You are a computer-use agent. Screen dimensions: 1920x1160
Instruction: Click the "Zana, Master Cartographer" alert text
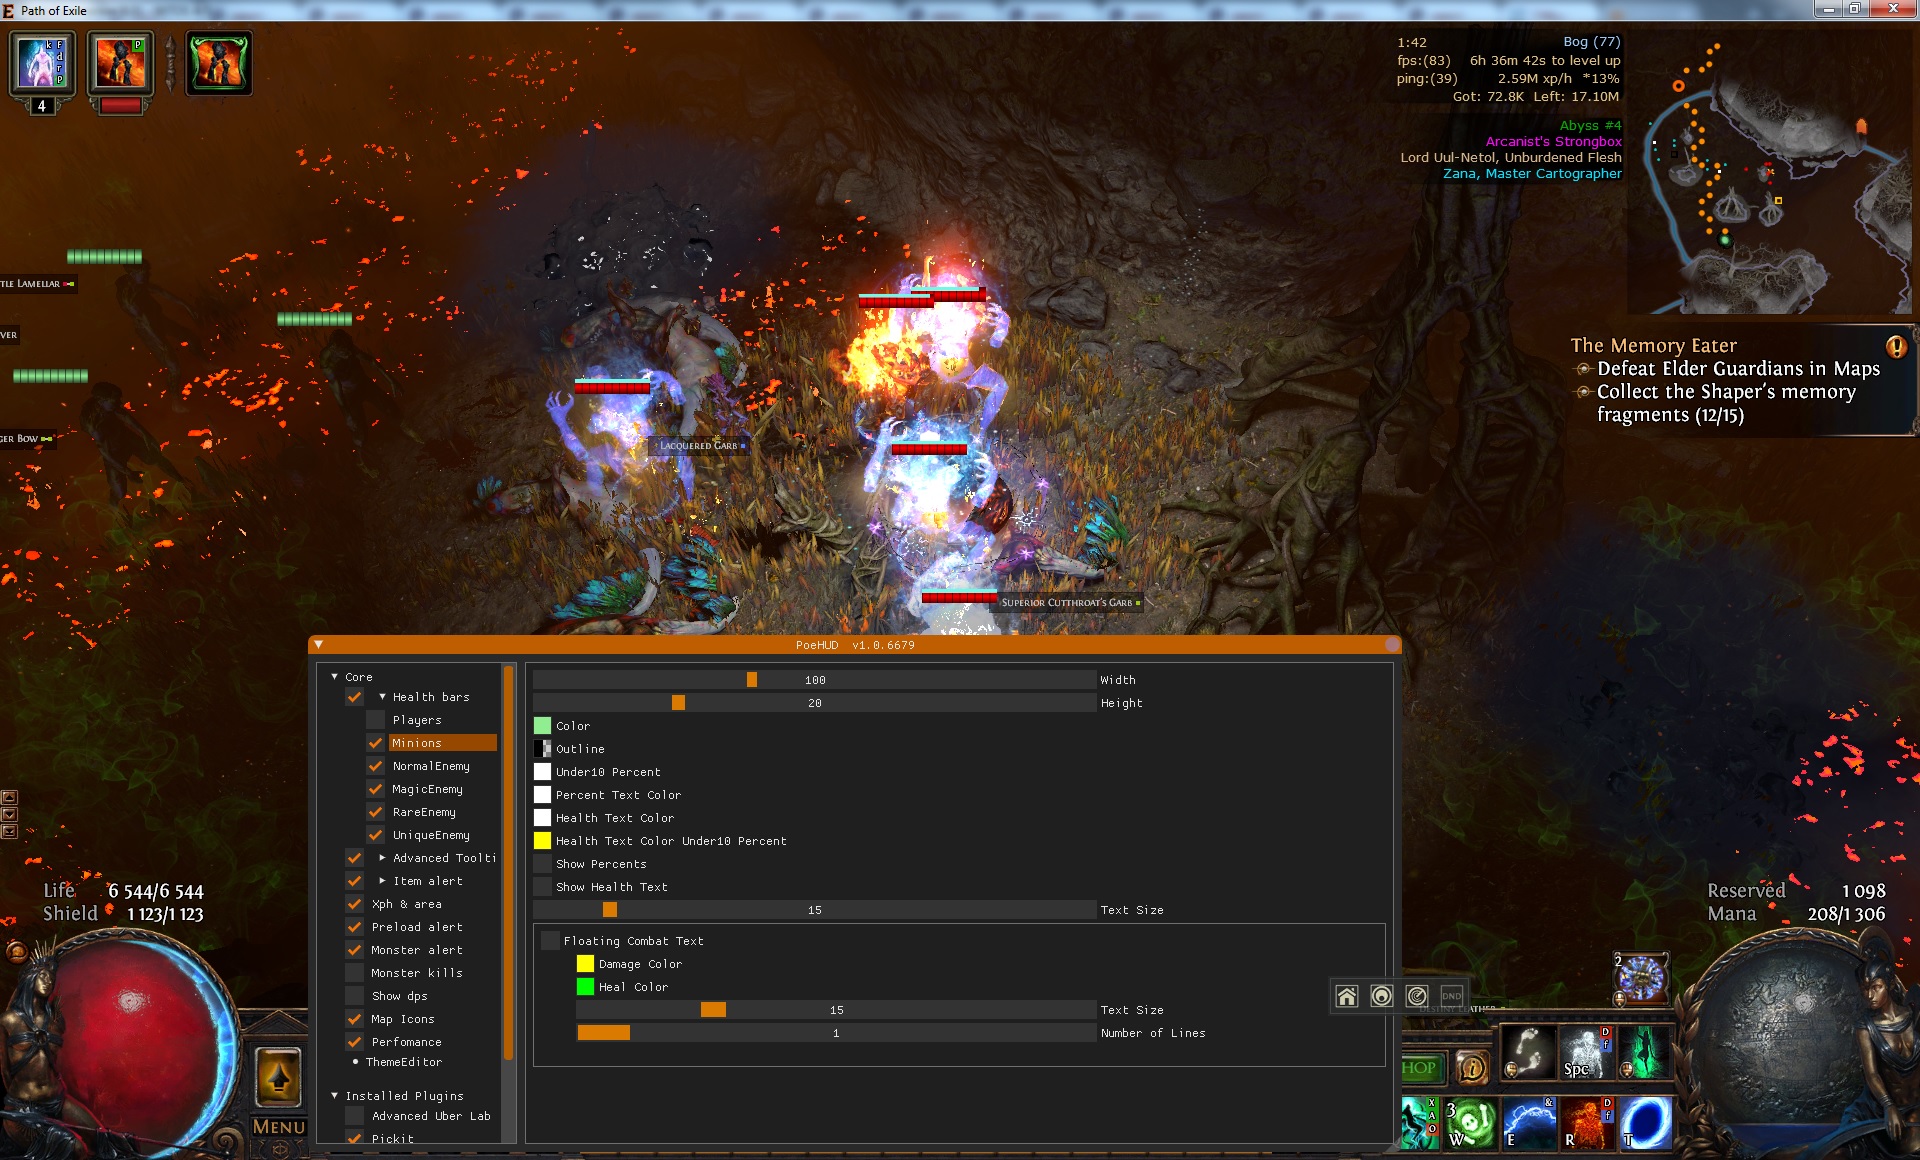coord(1532,174)
